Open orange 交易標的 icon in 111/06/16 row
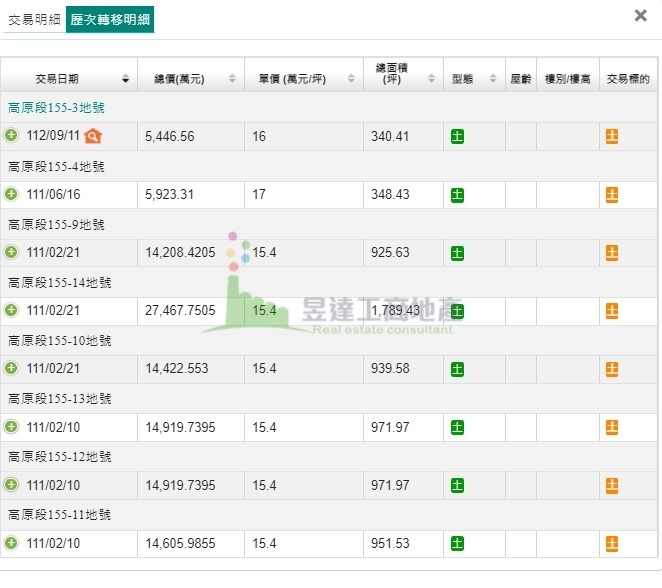The image size is (662, 588). tap(612, 195)
